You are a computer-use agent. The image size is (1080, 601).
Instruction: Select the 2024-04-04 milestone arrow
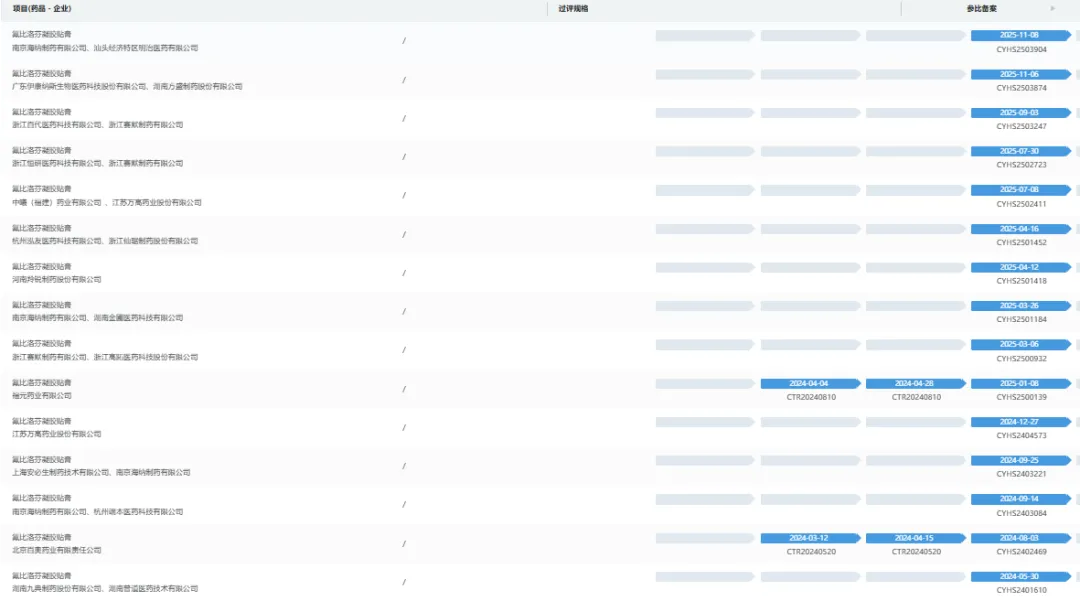(x=808, y=383)
